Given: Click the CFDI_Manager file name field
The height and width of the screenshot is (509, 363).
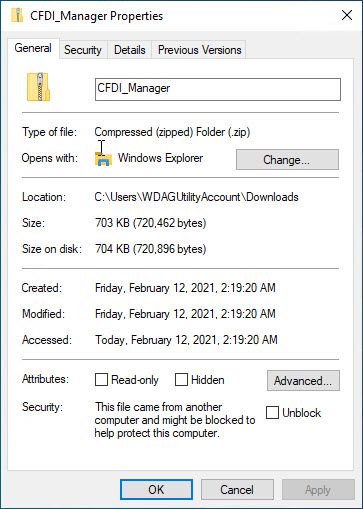Looking at the screenshot, I should [x=218, y=89].
